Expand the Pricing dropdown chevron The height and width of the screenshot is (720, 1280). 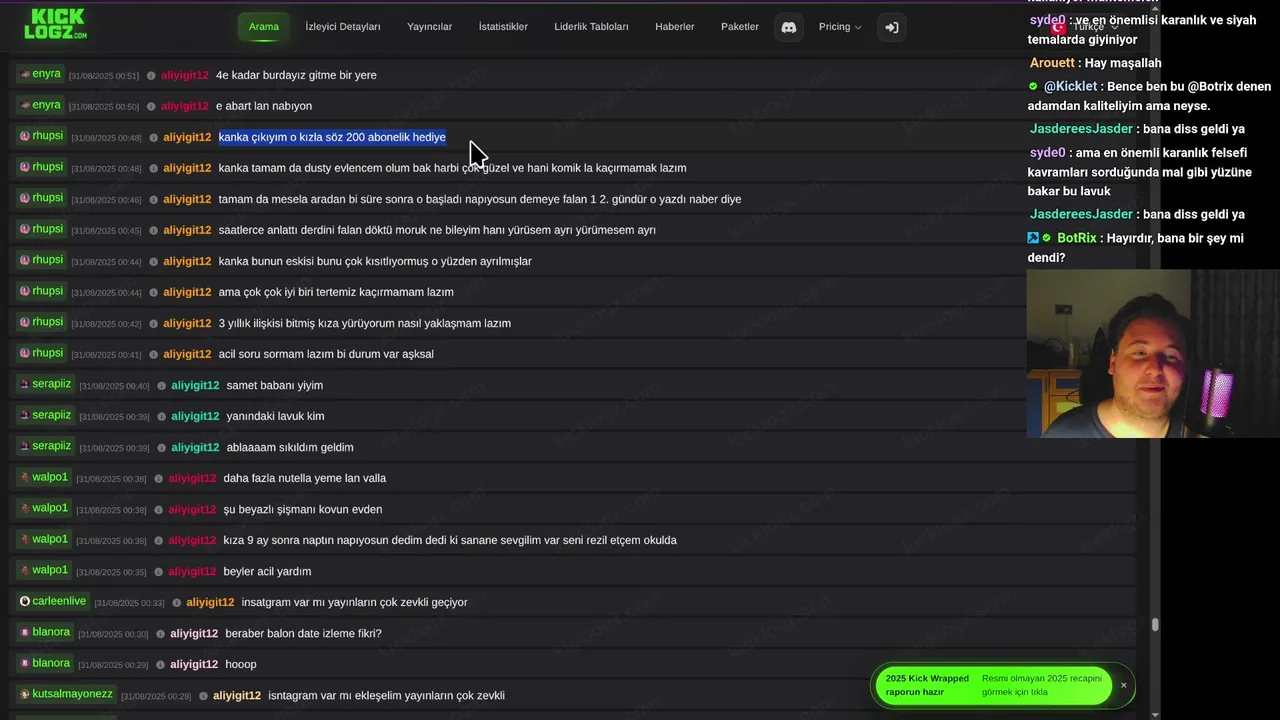858,27
